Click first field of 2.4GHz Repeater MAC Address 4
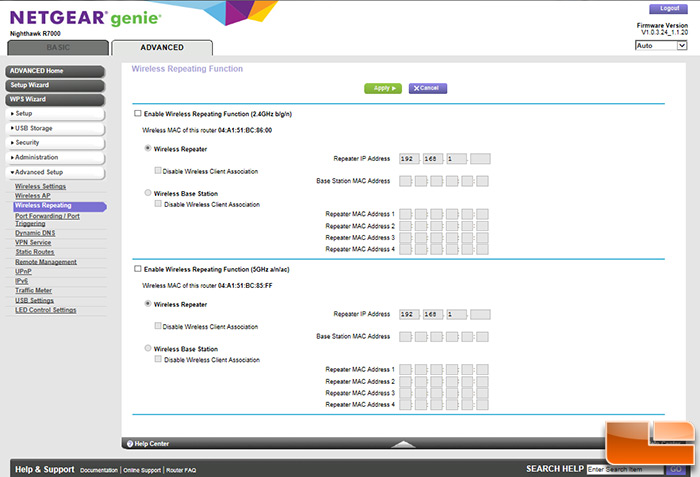The image size is (700, 477). [405, 249]
